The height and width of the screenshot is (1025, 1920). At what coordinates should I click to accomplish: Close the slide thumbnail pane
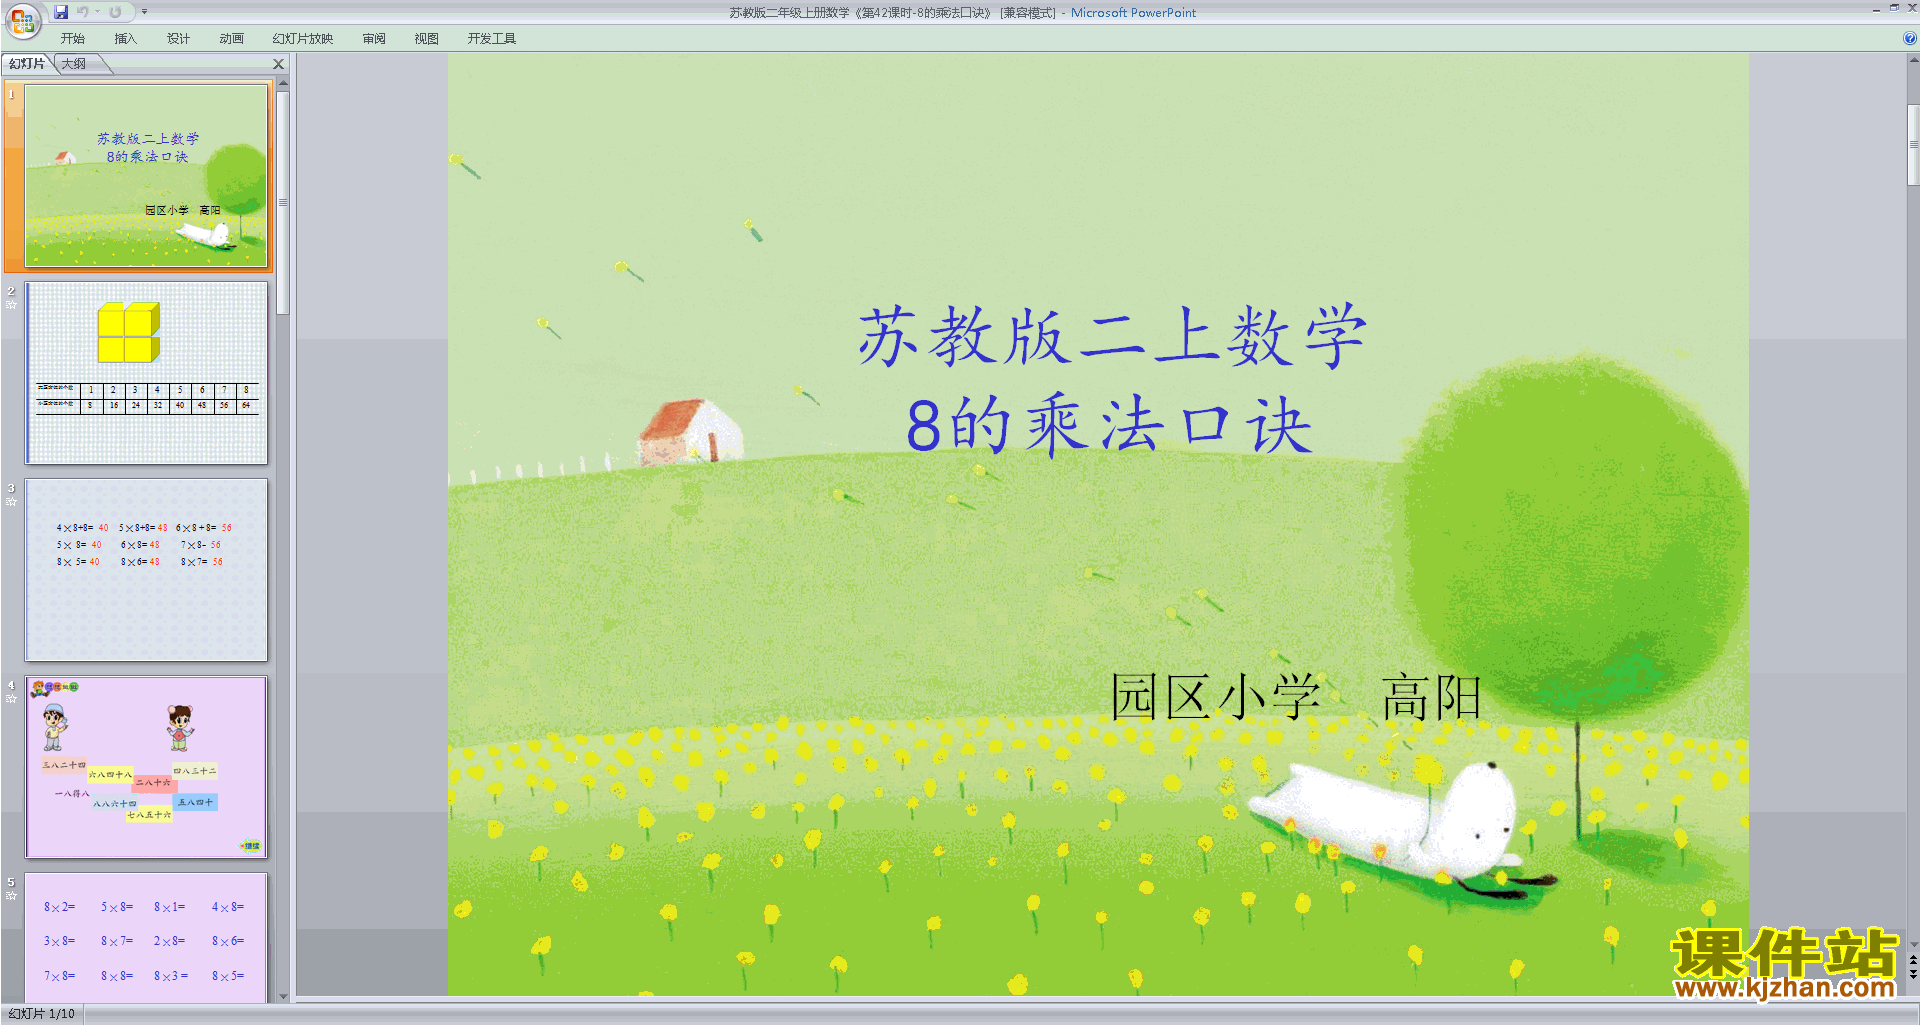(x=279, y=64)
